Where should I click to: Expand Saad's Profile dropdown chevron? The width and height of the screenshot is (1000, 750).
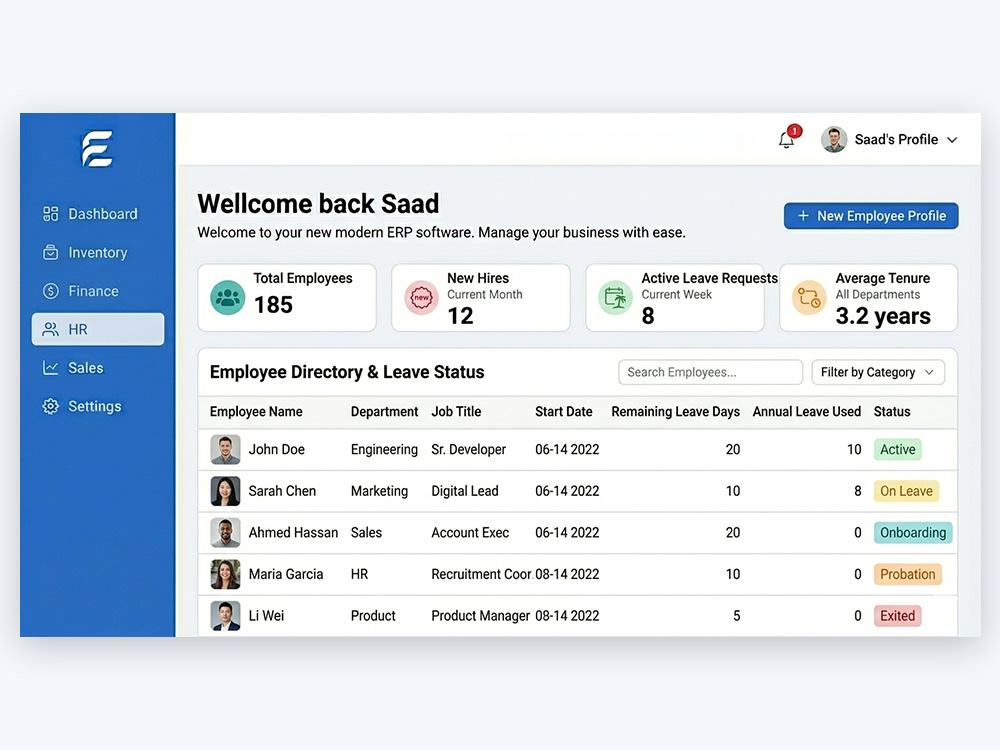(952, 140)
